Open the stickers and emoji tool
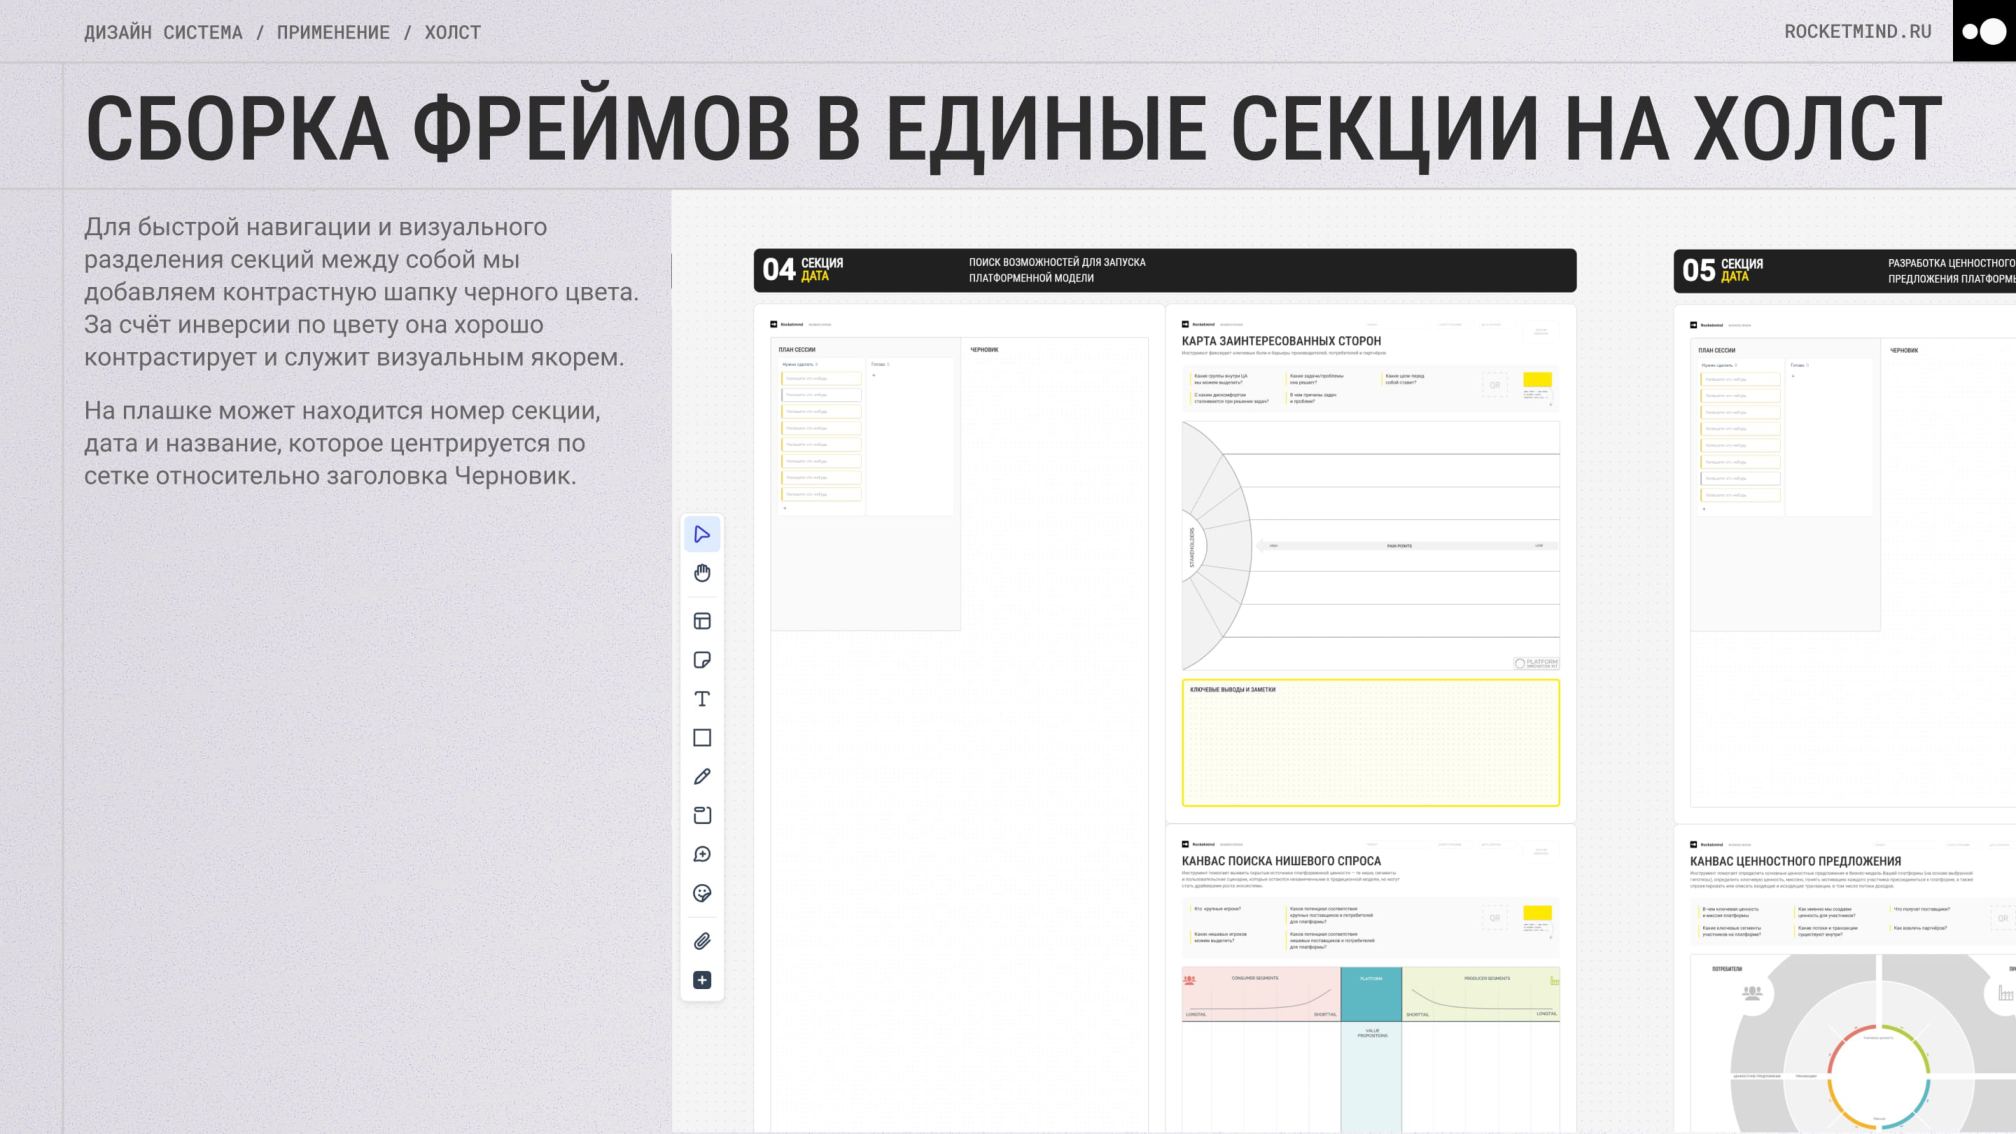The height and width of the screenshot is (1134, 2016). coord(702,894)
